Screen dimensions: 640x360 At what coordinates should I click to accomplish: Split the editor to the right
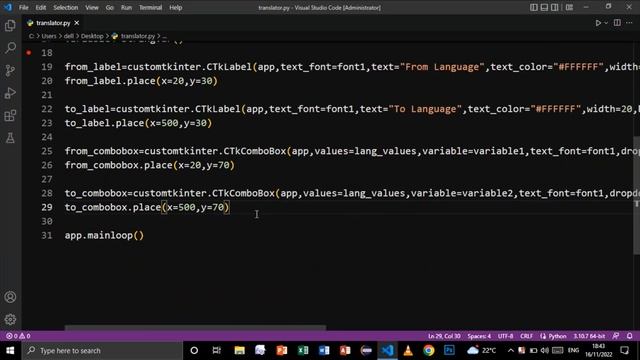(x=617, y=23)
